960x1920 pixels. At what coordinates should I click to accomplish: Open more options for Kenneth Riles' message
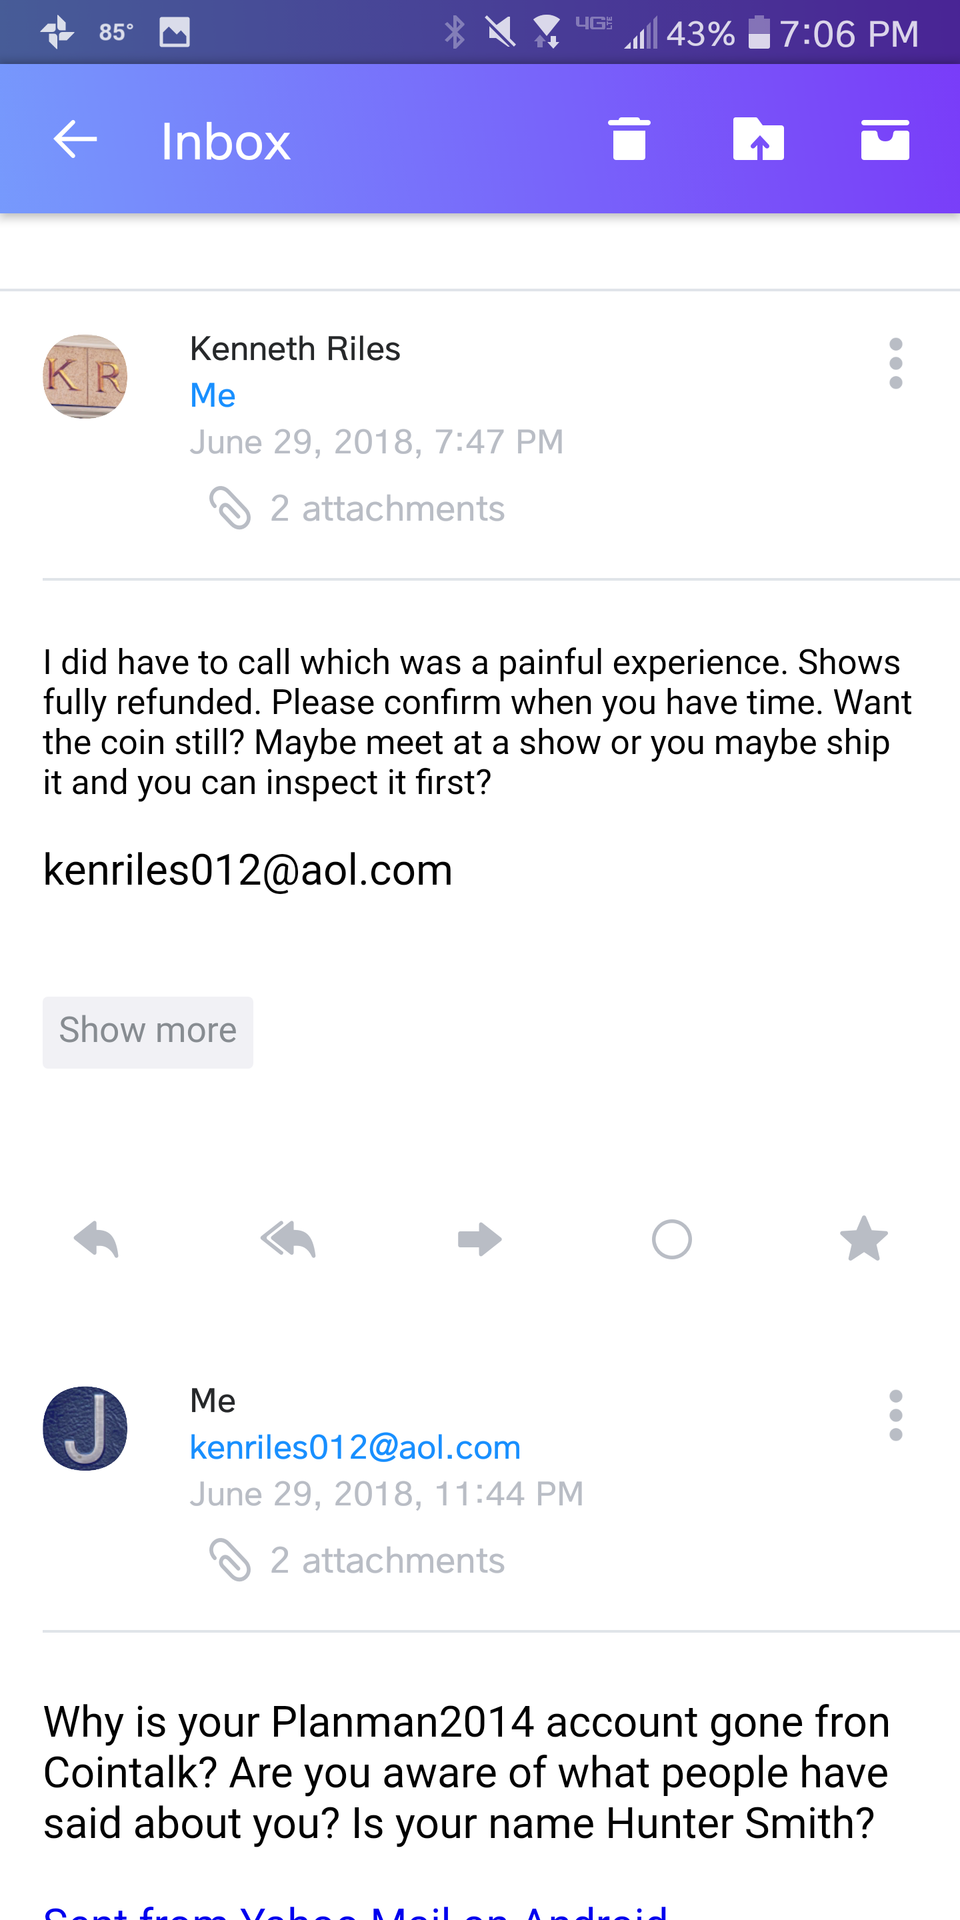(x=896, y=363)
